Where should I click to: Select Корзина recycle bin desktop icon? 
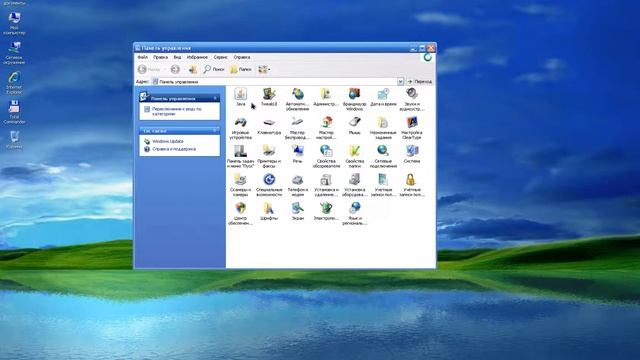pyautogui.click(x=14, y=140)
